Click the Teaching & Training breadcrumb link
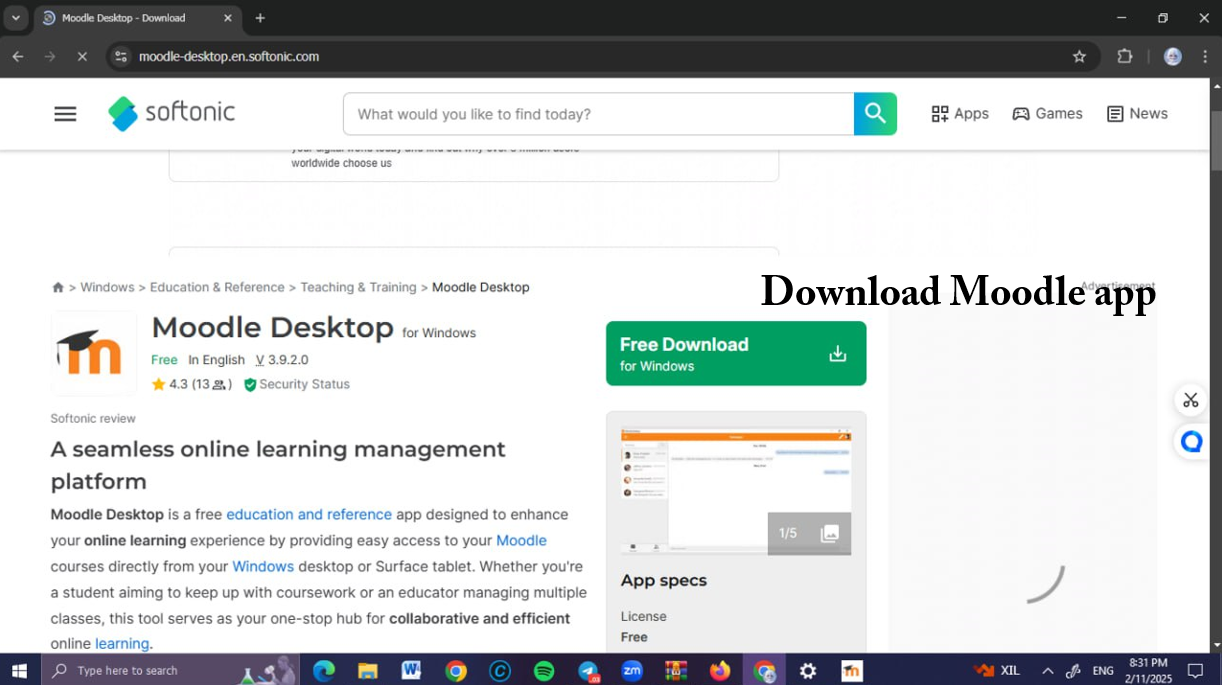 coord(358,287)
